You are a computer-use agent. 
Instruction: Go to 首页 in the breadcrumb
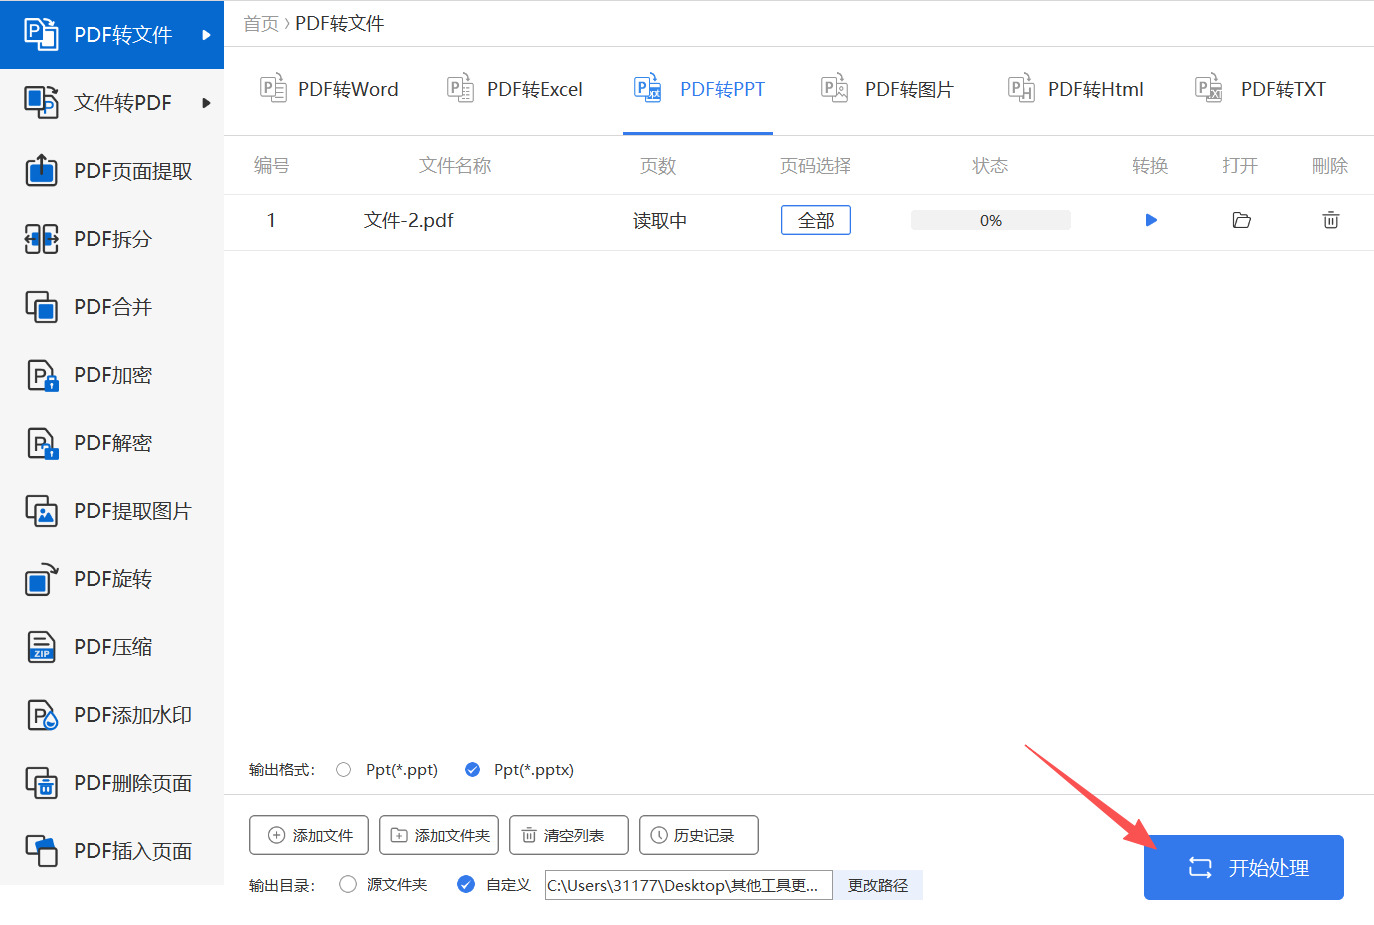pyautogui.click(x=261, y=23)
